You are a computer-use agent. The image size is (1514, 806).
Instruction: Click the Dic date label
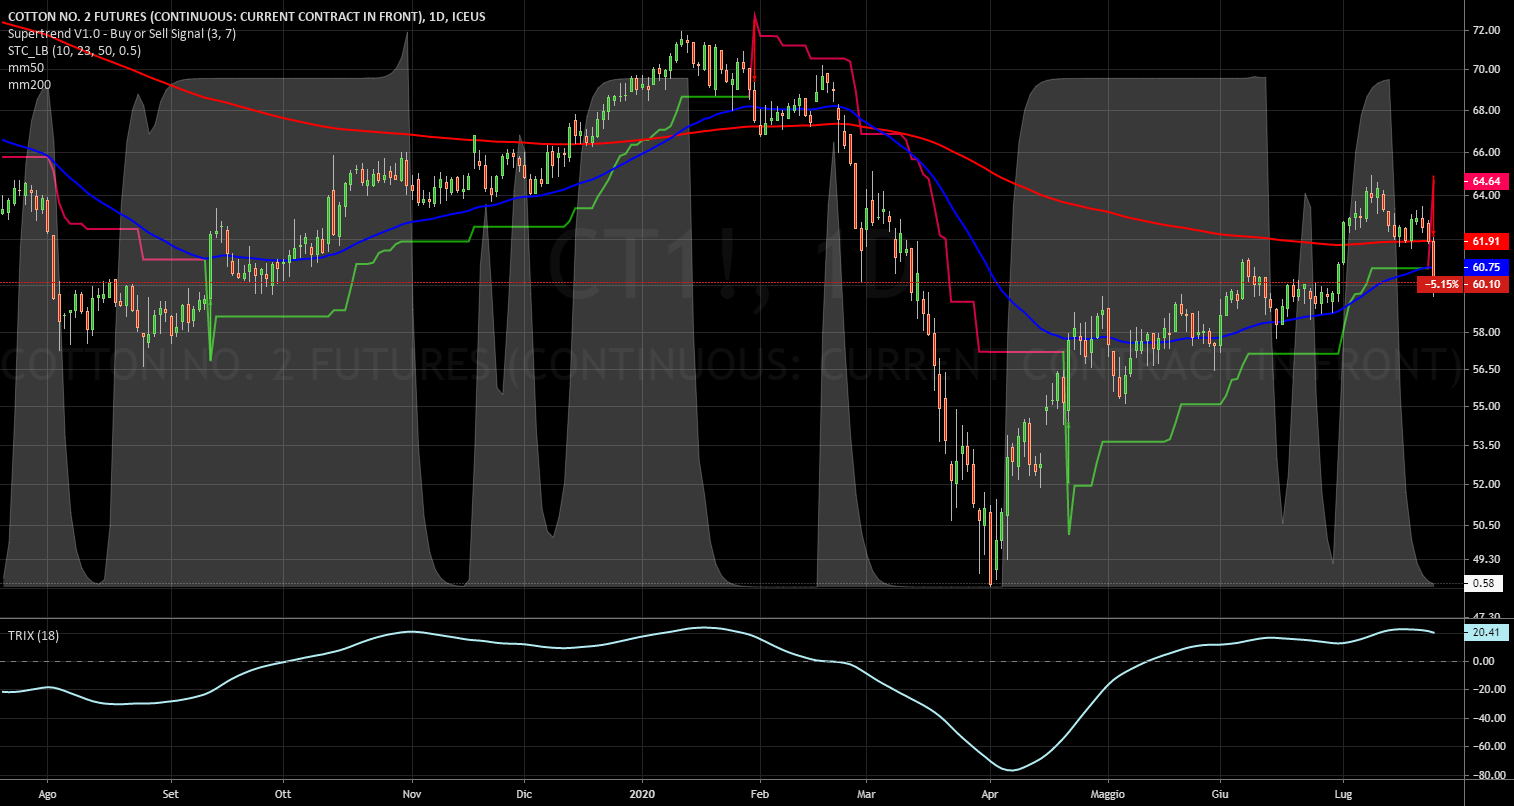point(522,795)
